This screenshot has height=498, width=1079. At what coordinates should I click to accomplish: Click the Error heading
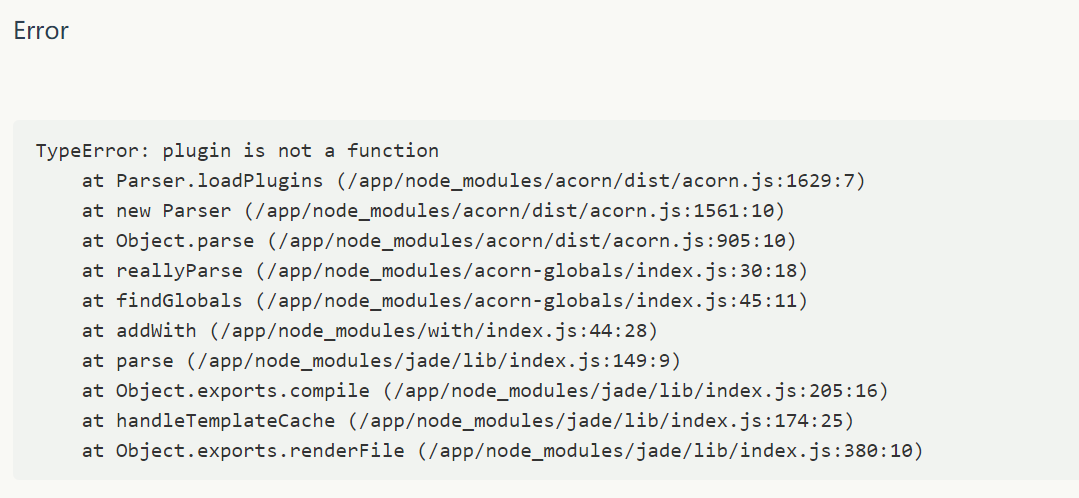(x=41, y=31)
